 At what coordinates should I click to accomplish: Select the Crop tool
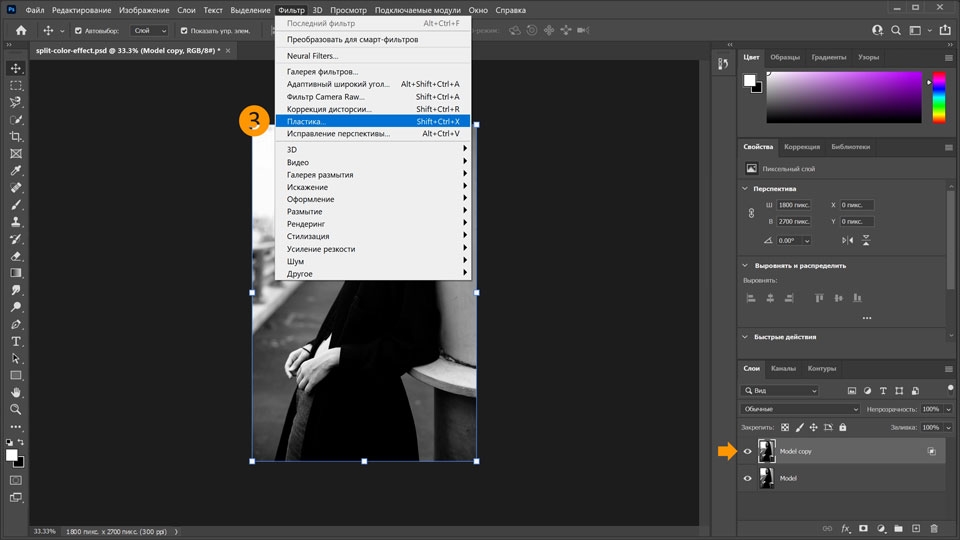16,137
